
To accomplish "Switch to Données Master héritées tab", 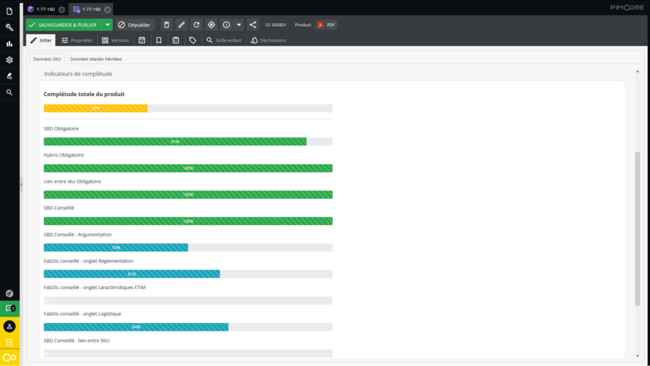I will [96, 59].
